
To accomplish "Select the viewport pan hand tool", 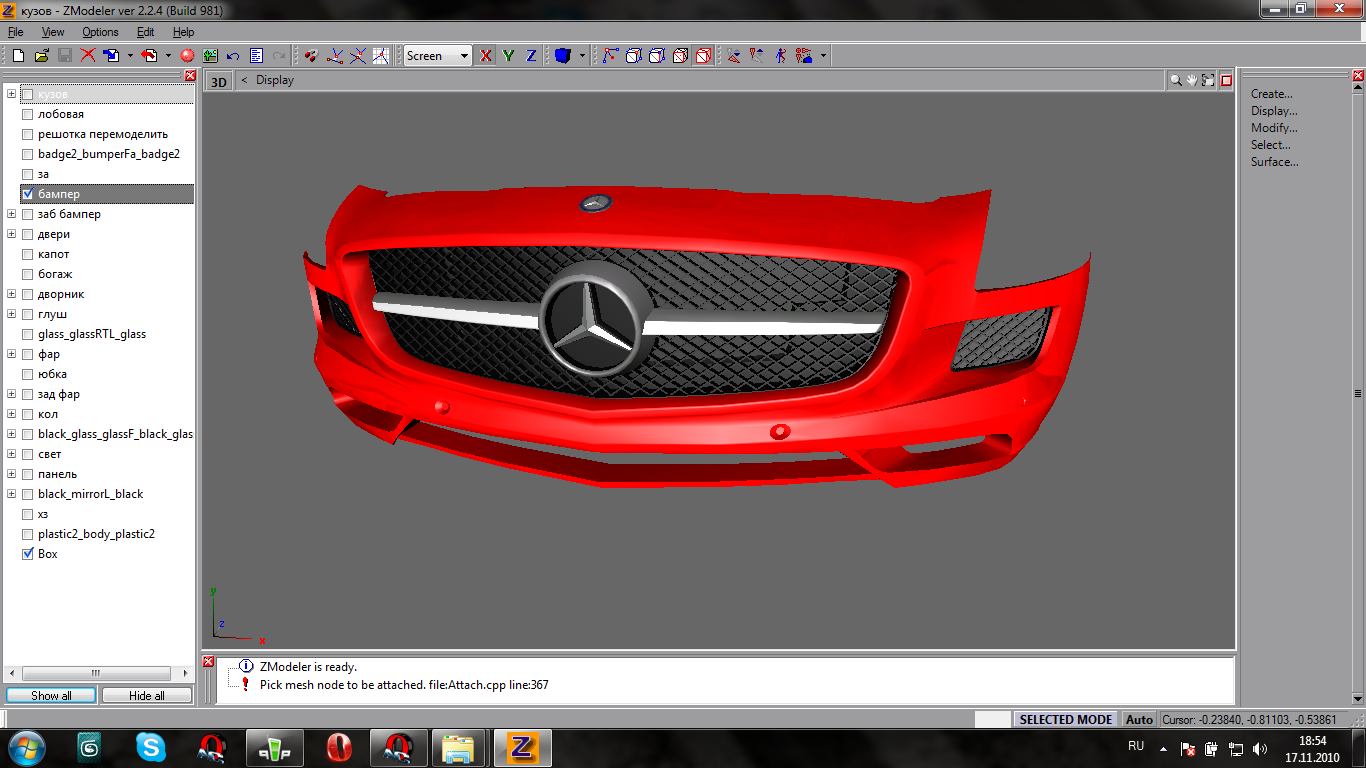I will [x=1192, y=81].
